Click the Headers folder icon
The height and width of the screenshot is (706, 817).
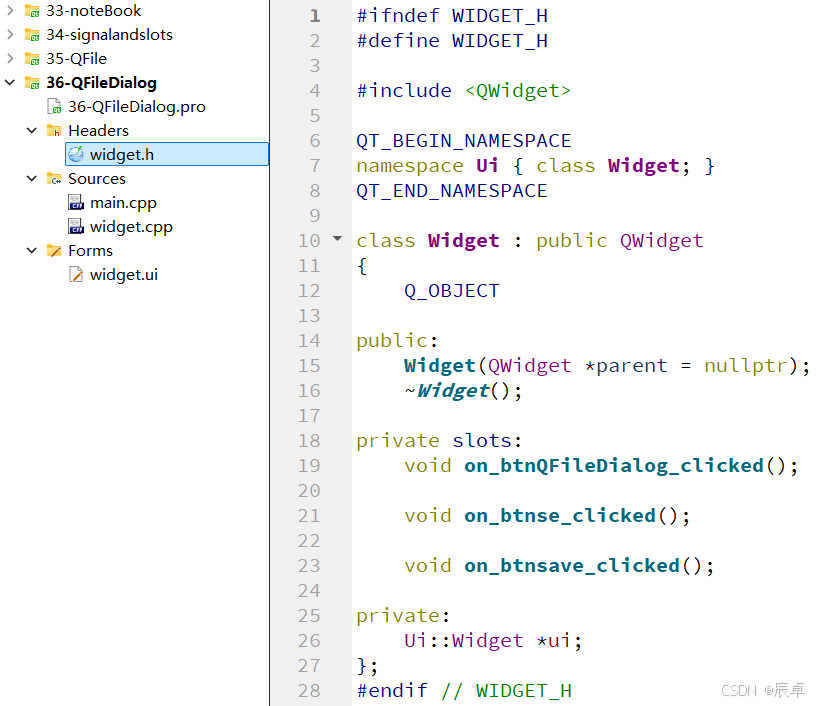(x=54, y=130)
